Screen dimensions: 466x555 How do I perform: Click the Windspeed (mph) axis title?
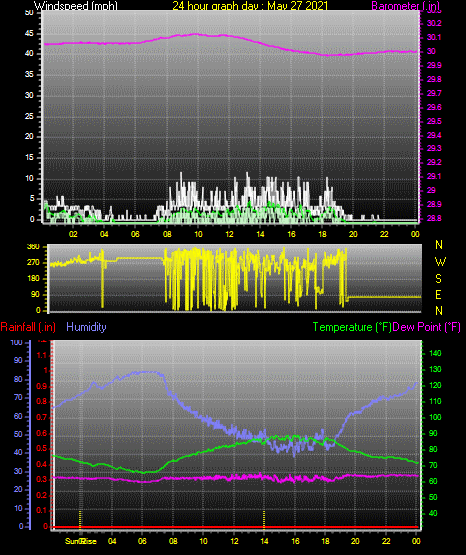click(x=75, y=6)
